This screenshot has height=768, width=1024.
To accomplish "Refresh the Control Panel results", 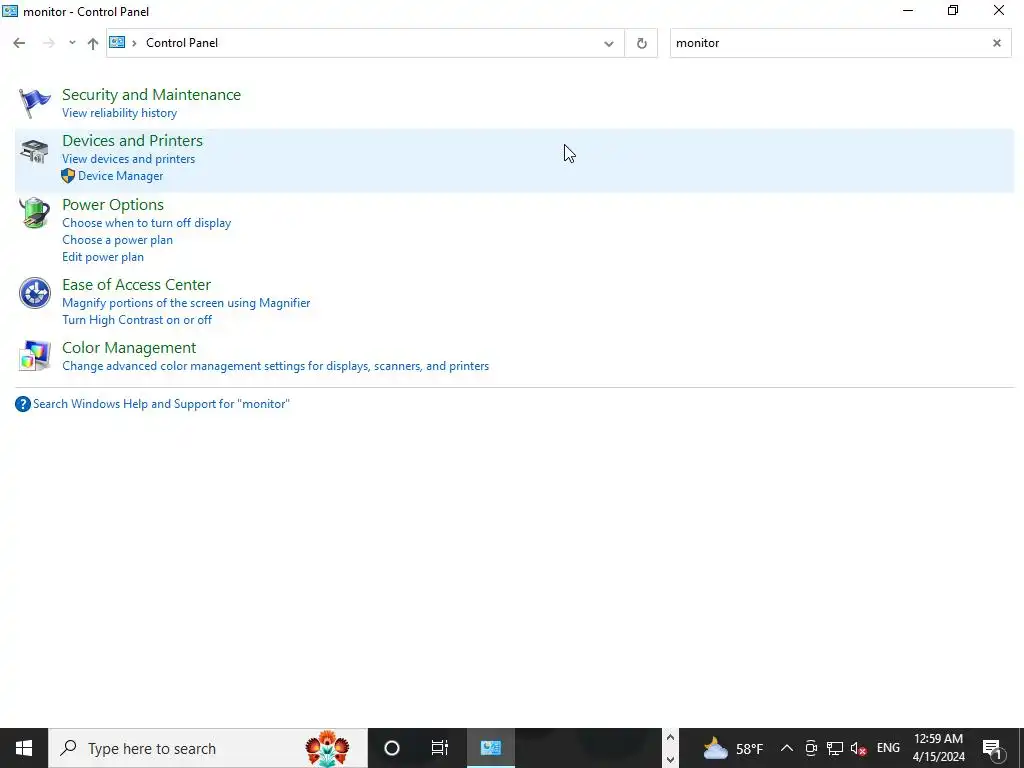I will click(x=641, y=43).
